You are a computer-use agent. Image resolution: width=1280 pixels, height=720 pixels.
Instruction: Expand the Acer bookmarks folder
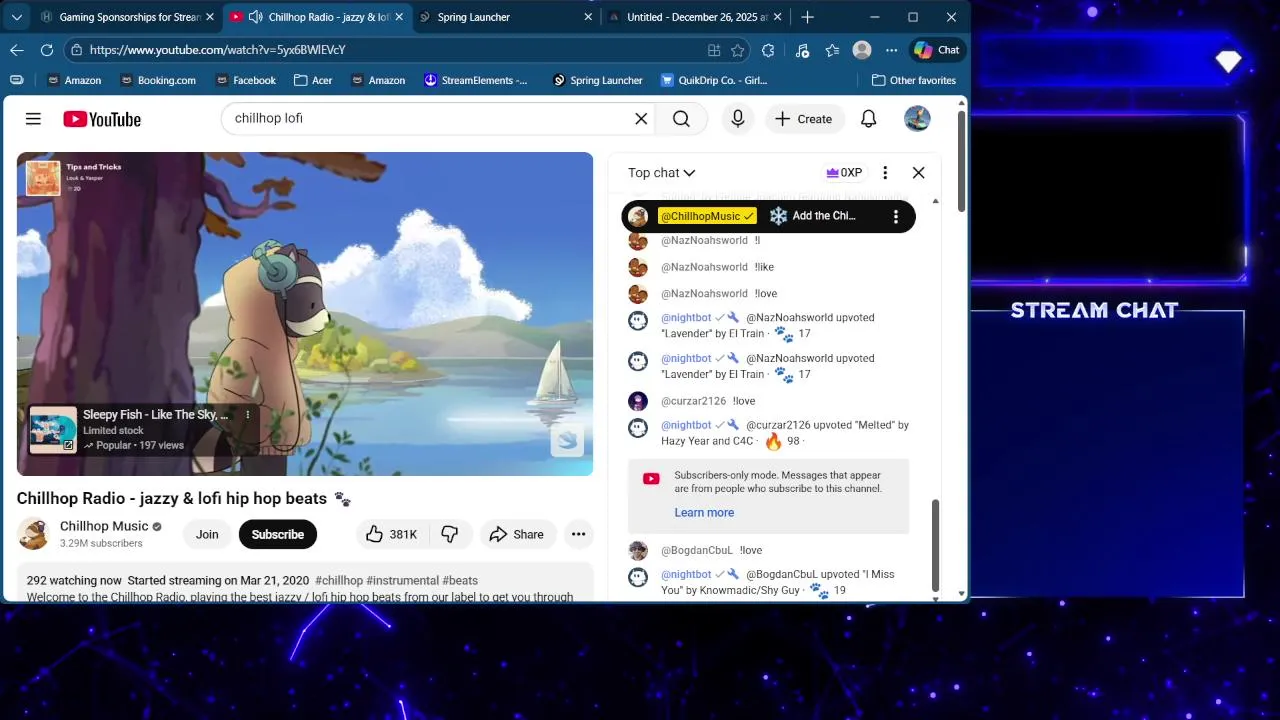coord(315,80)
